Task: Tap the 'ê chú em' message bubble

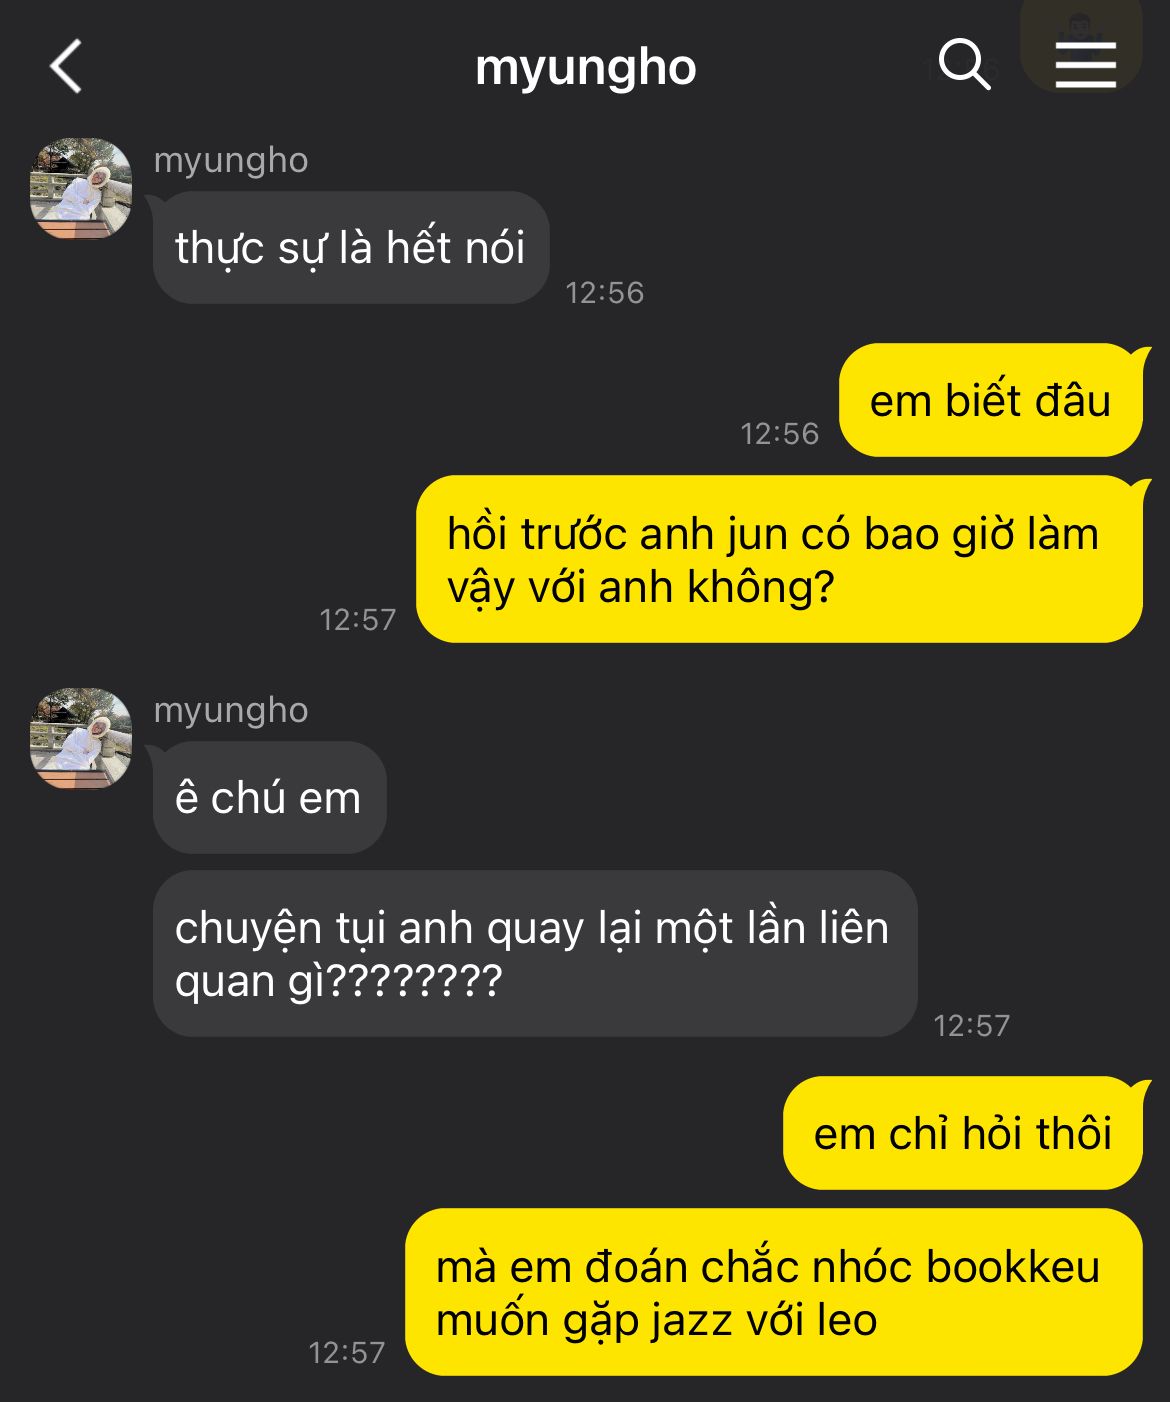Action: 269,797
